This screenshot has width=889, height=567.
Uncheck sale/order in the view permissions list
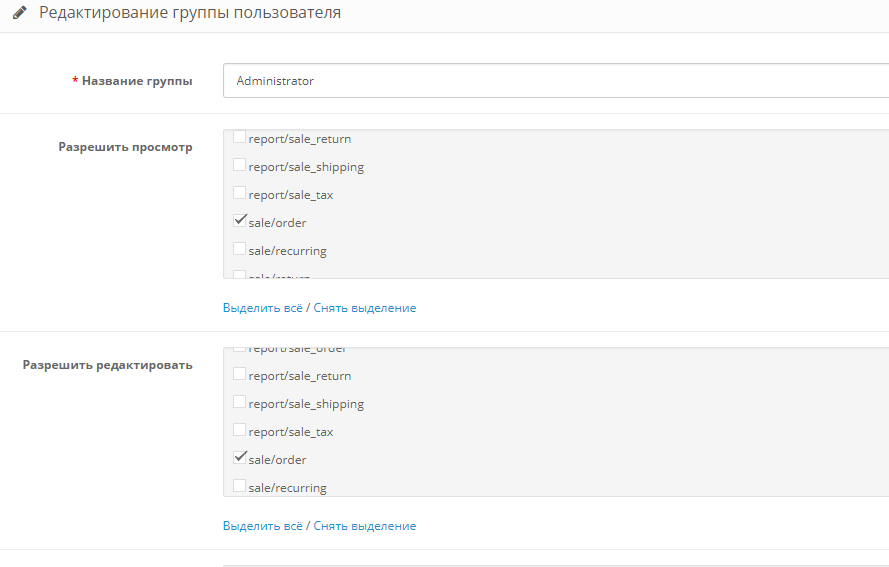point(240,221)
